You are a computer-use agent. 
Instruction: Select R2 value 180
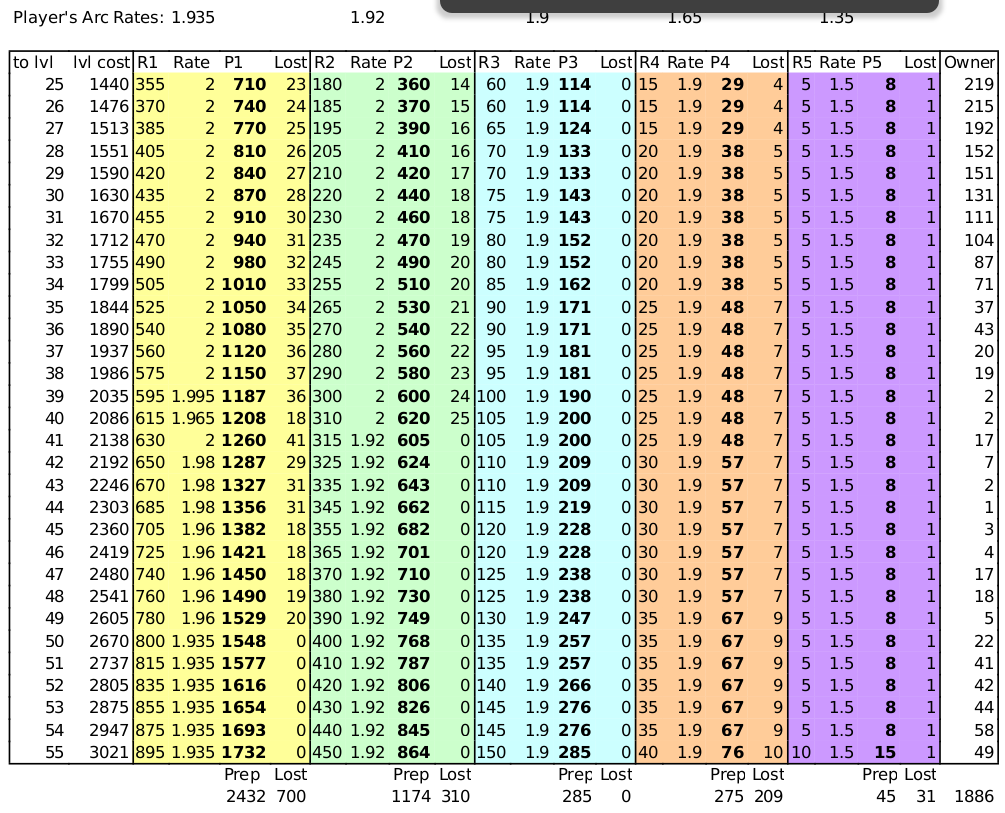tap(327, 85)
